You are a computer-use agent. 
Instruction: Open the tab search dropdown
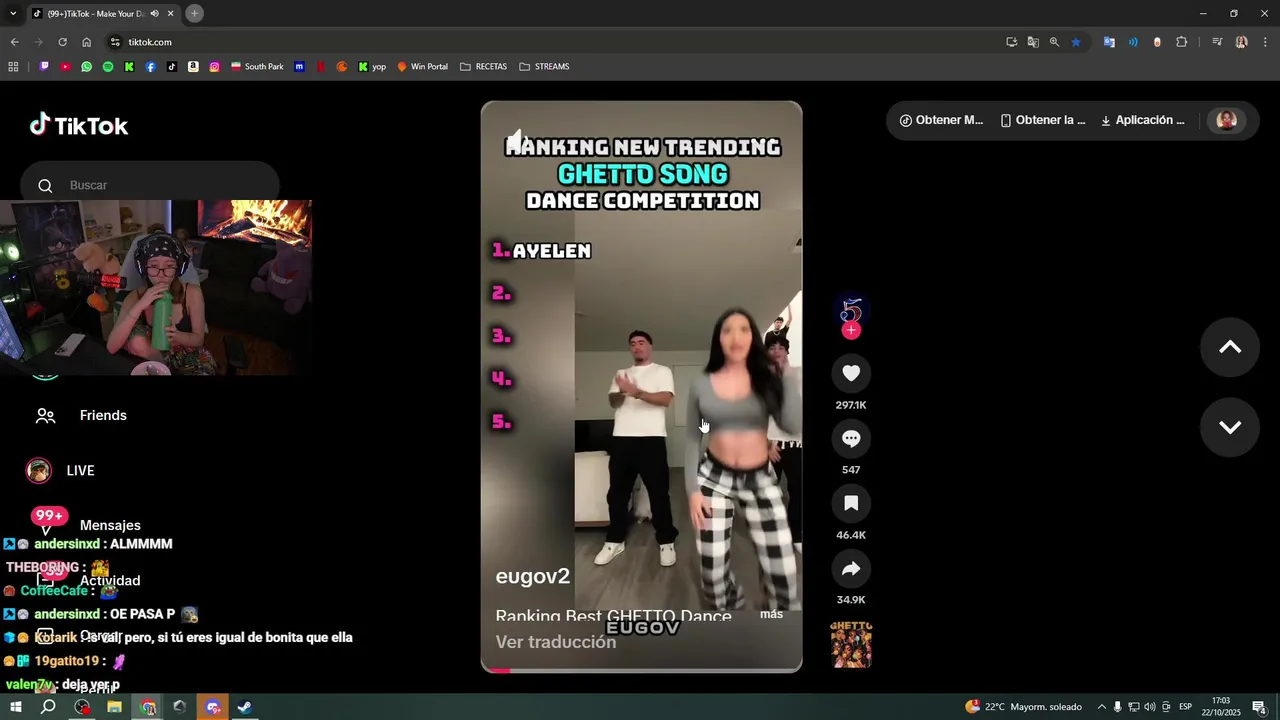point(13,13)
